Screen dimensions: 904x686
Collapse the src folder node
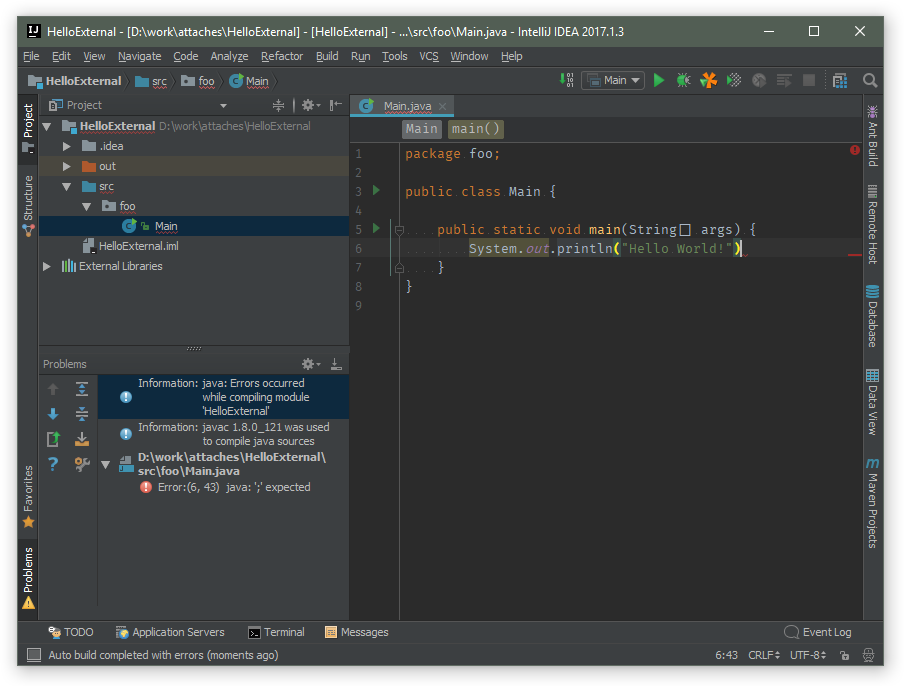67,186
